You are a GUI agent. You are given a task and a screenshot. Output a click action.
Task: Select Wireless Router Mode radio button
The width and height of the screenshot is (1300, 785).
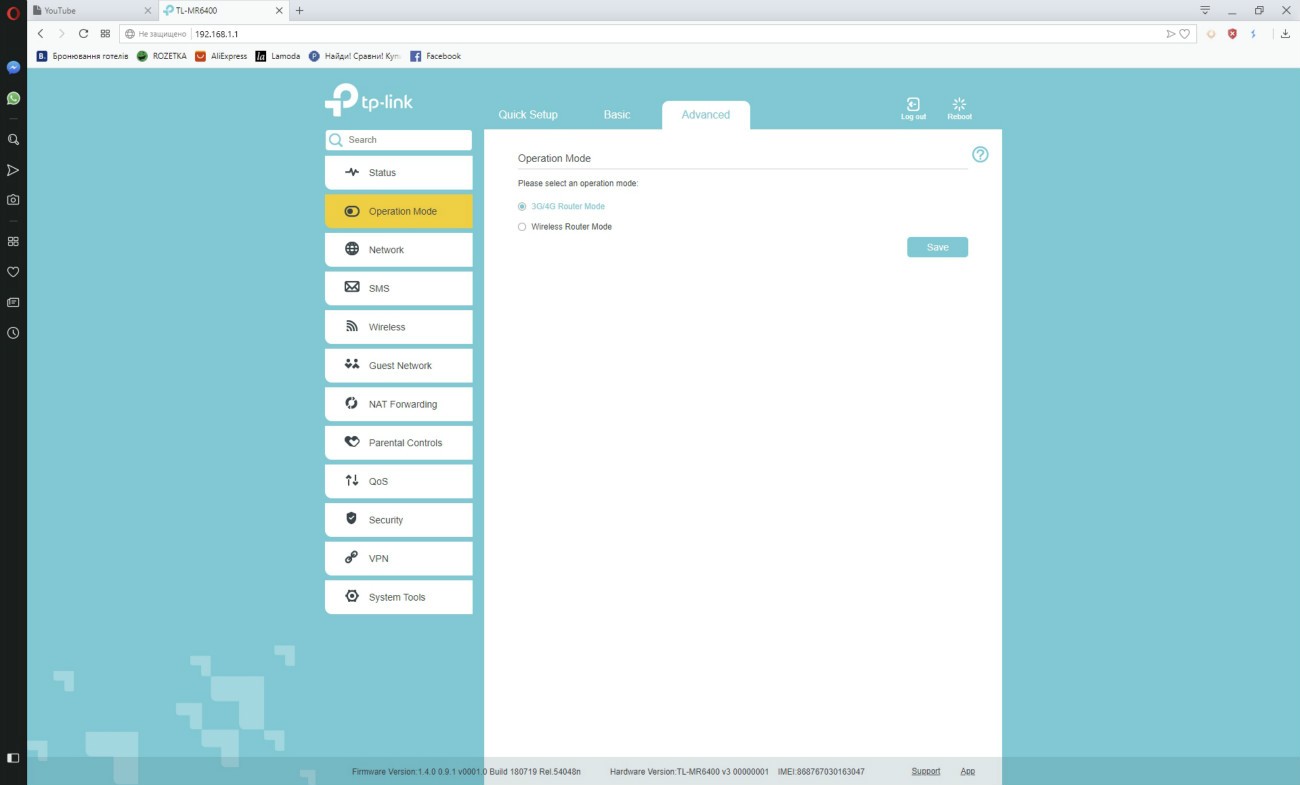click(522, 227)
